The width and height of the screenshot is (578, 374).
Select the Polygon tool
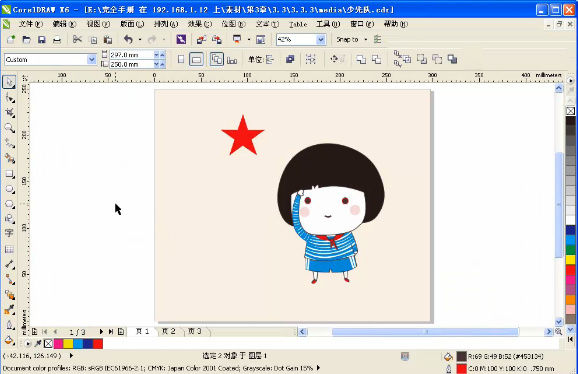coord(10,204)
